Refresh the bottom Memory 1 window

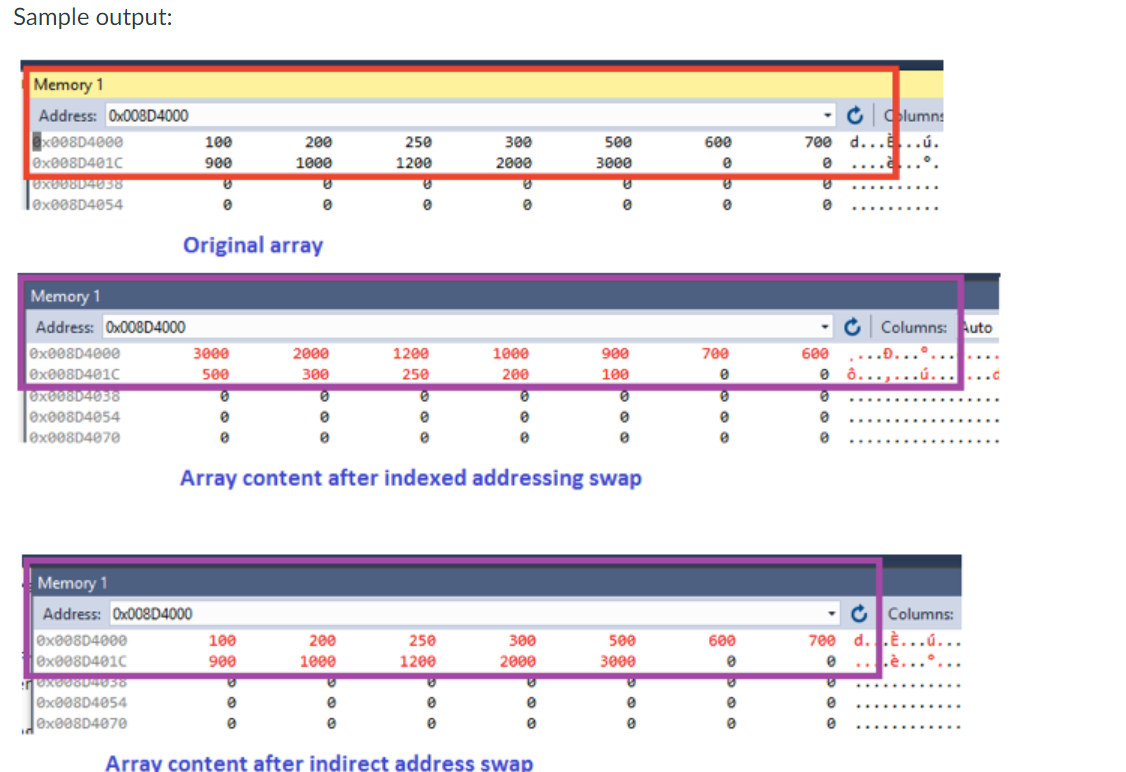(x=858, y=613)
